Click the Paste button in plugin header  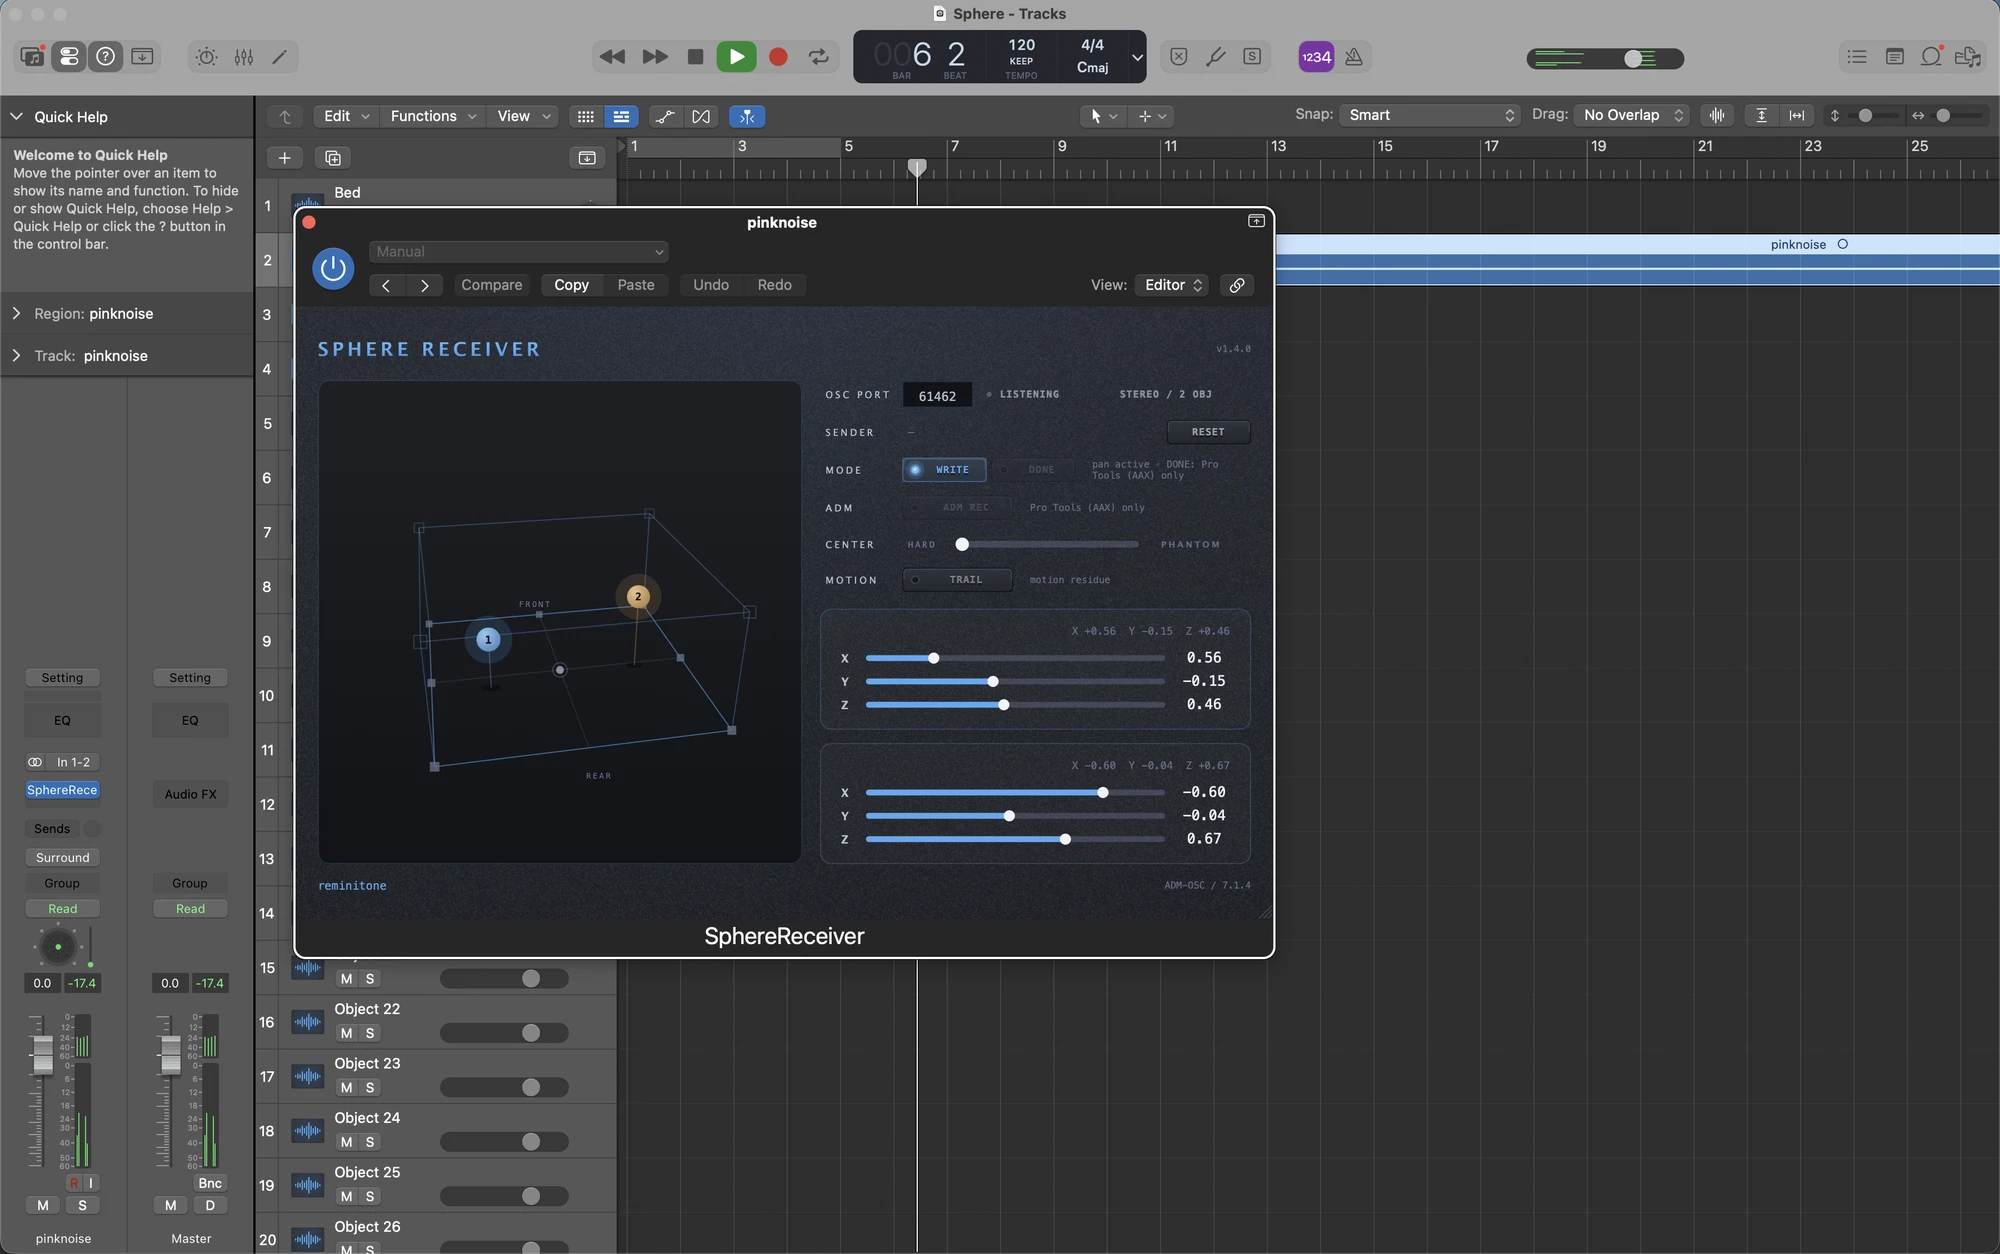tap(636, 285)
